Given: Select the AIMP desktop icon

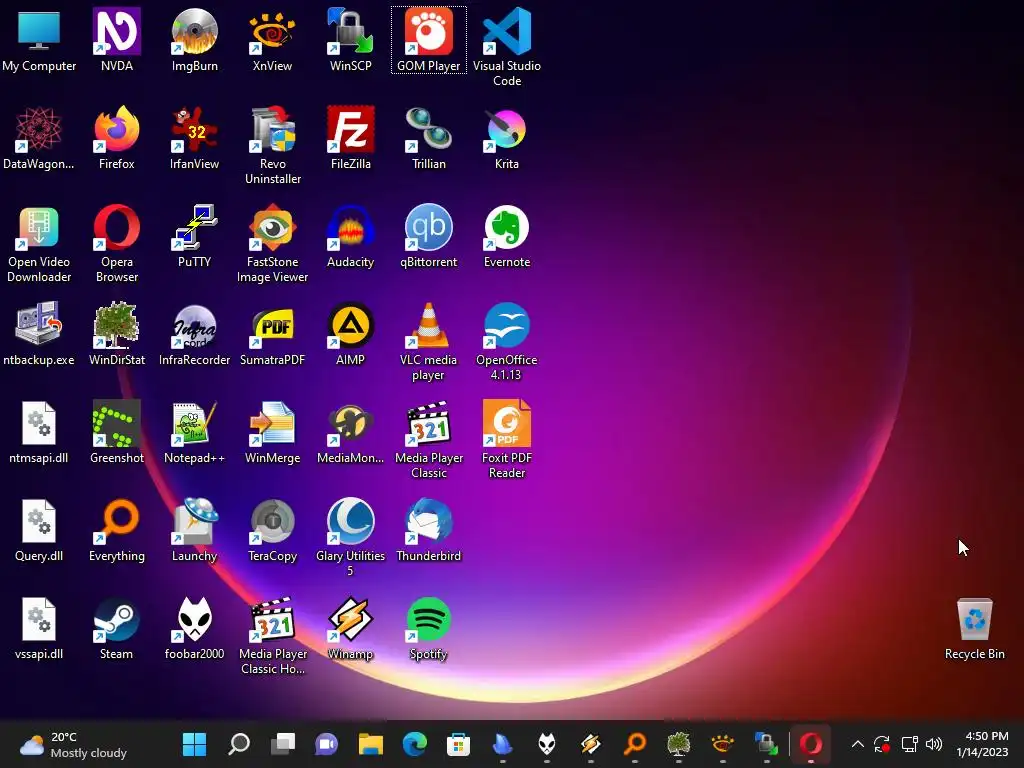Looking at the screenshot, I should click(x=351, y=334).
